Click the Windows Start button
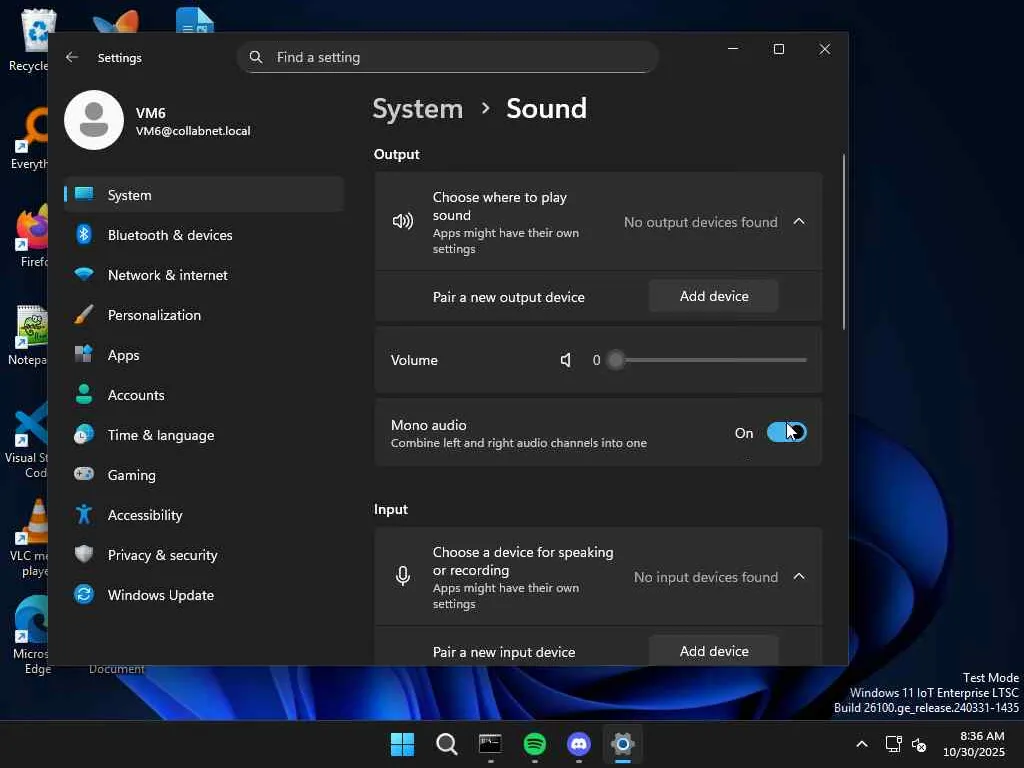 point(402,744)
